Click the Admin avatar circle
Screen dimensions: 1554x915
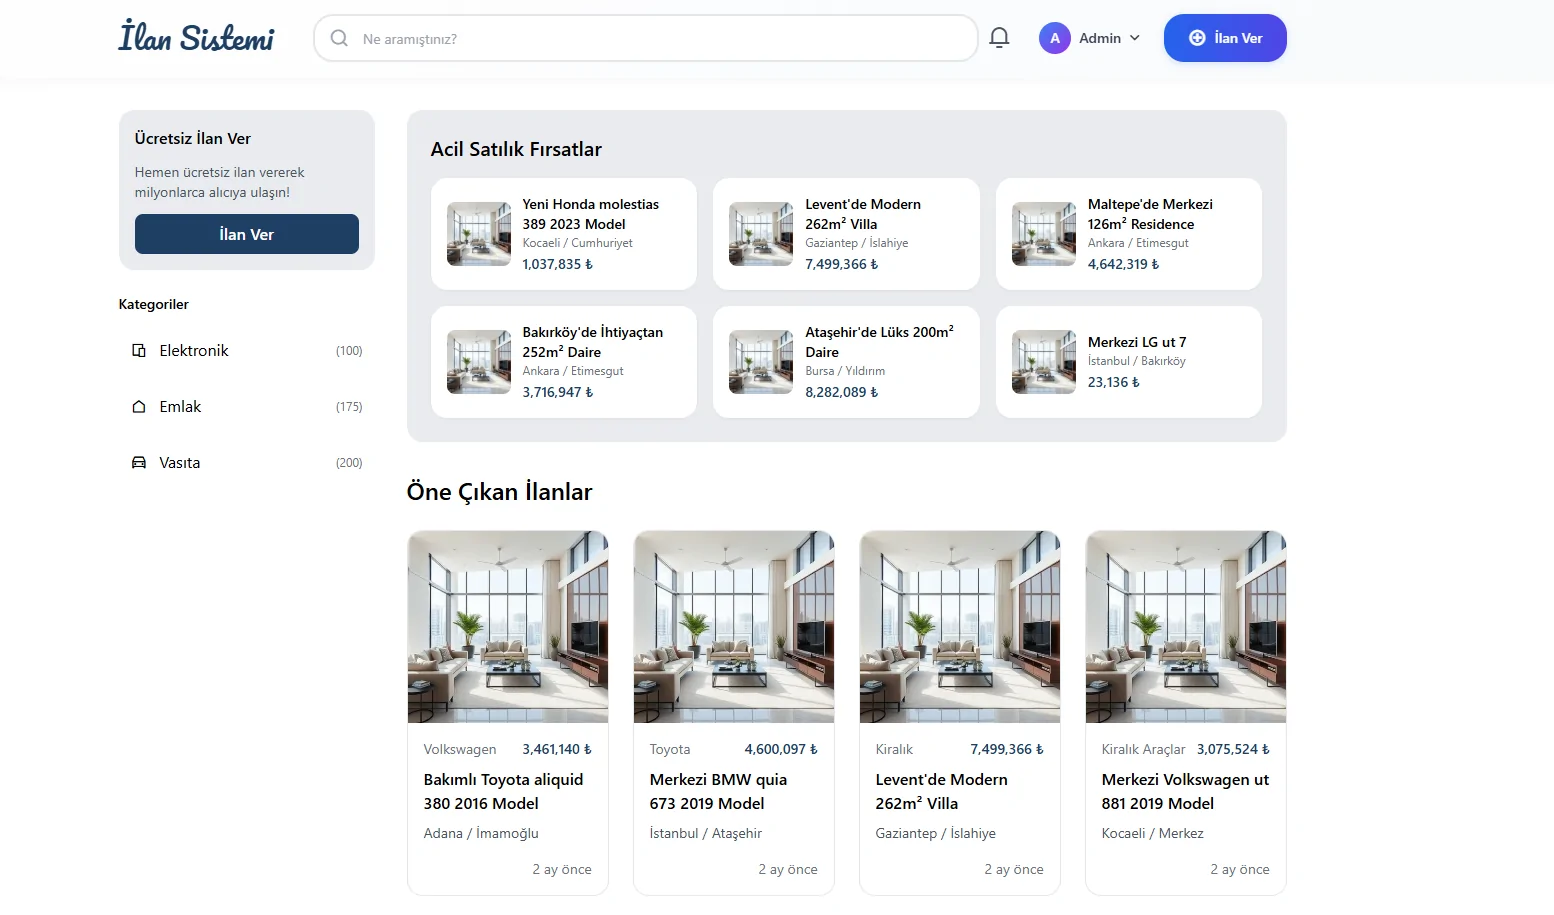(x=1054, y=38)
